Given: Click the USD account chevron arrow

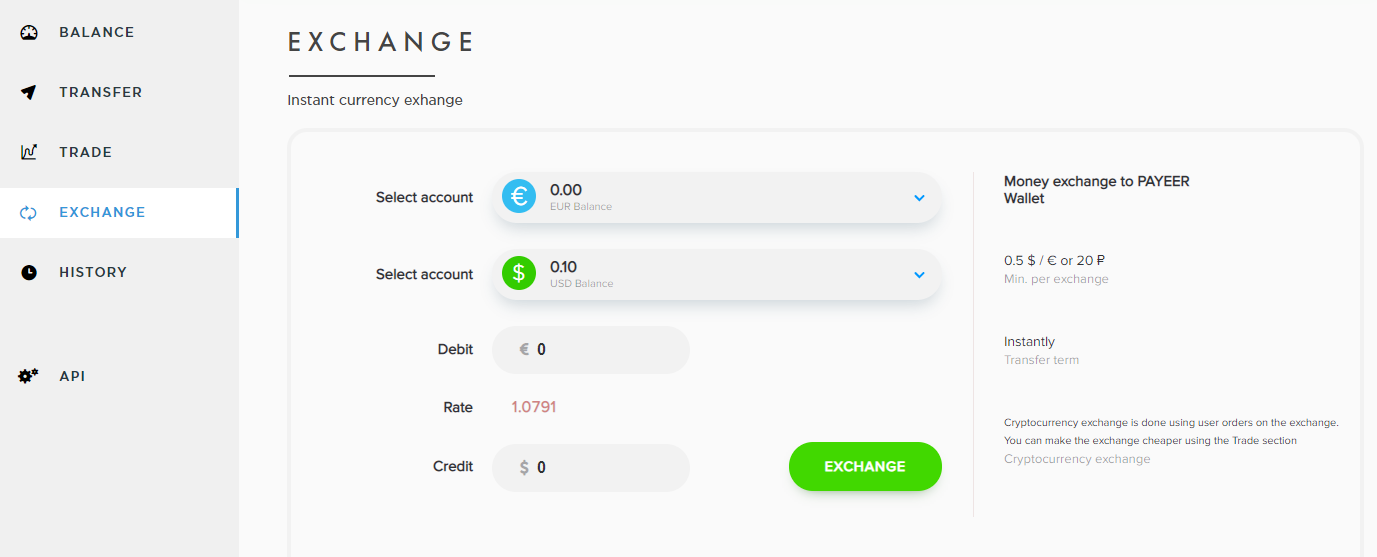Looking at the screenshot, I should pos(920,275).
